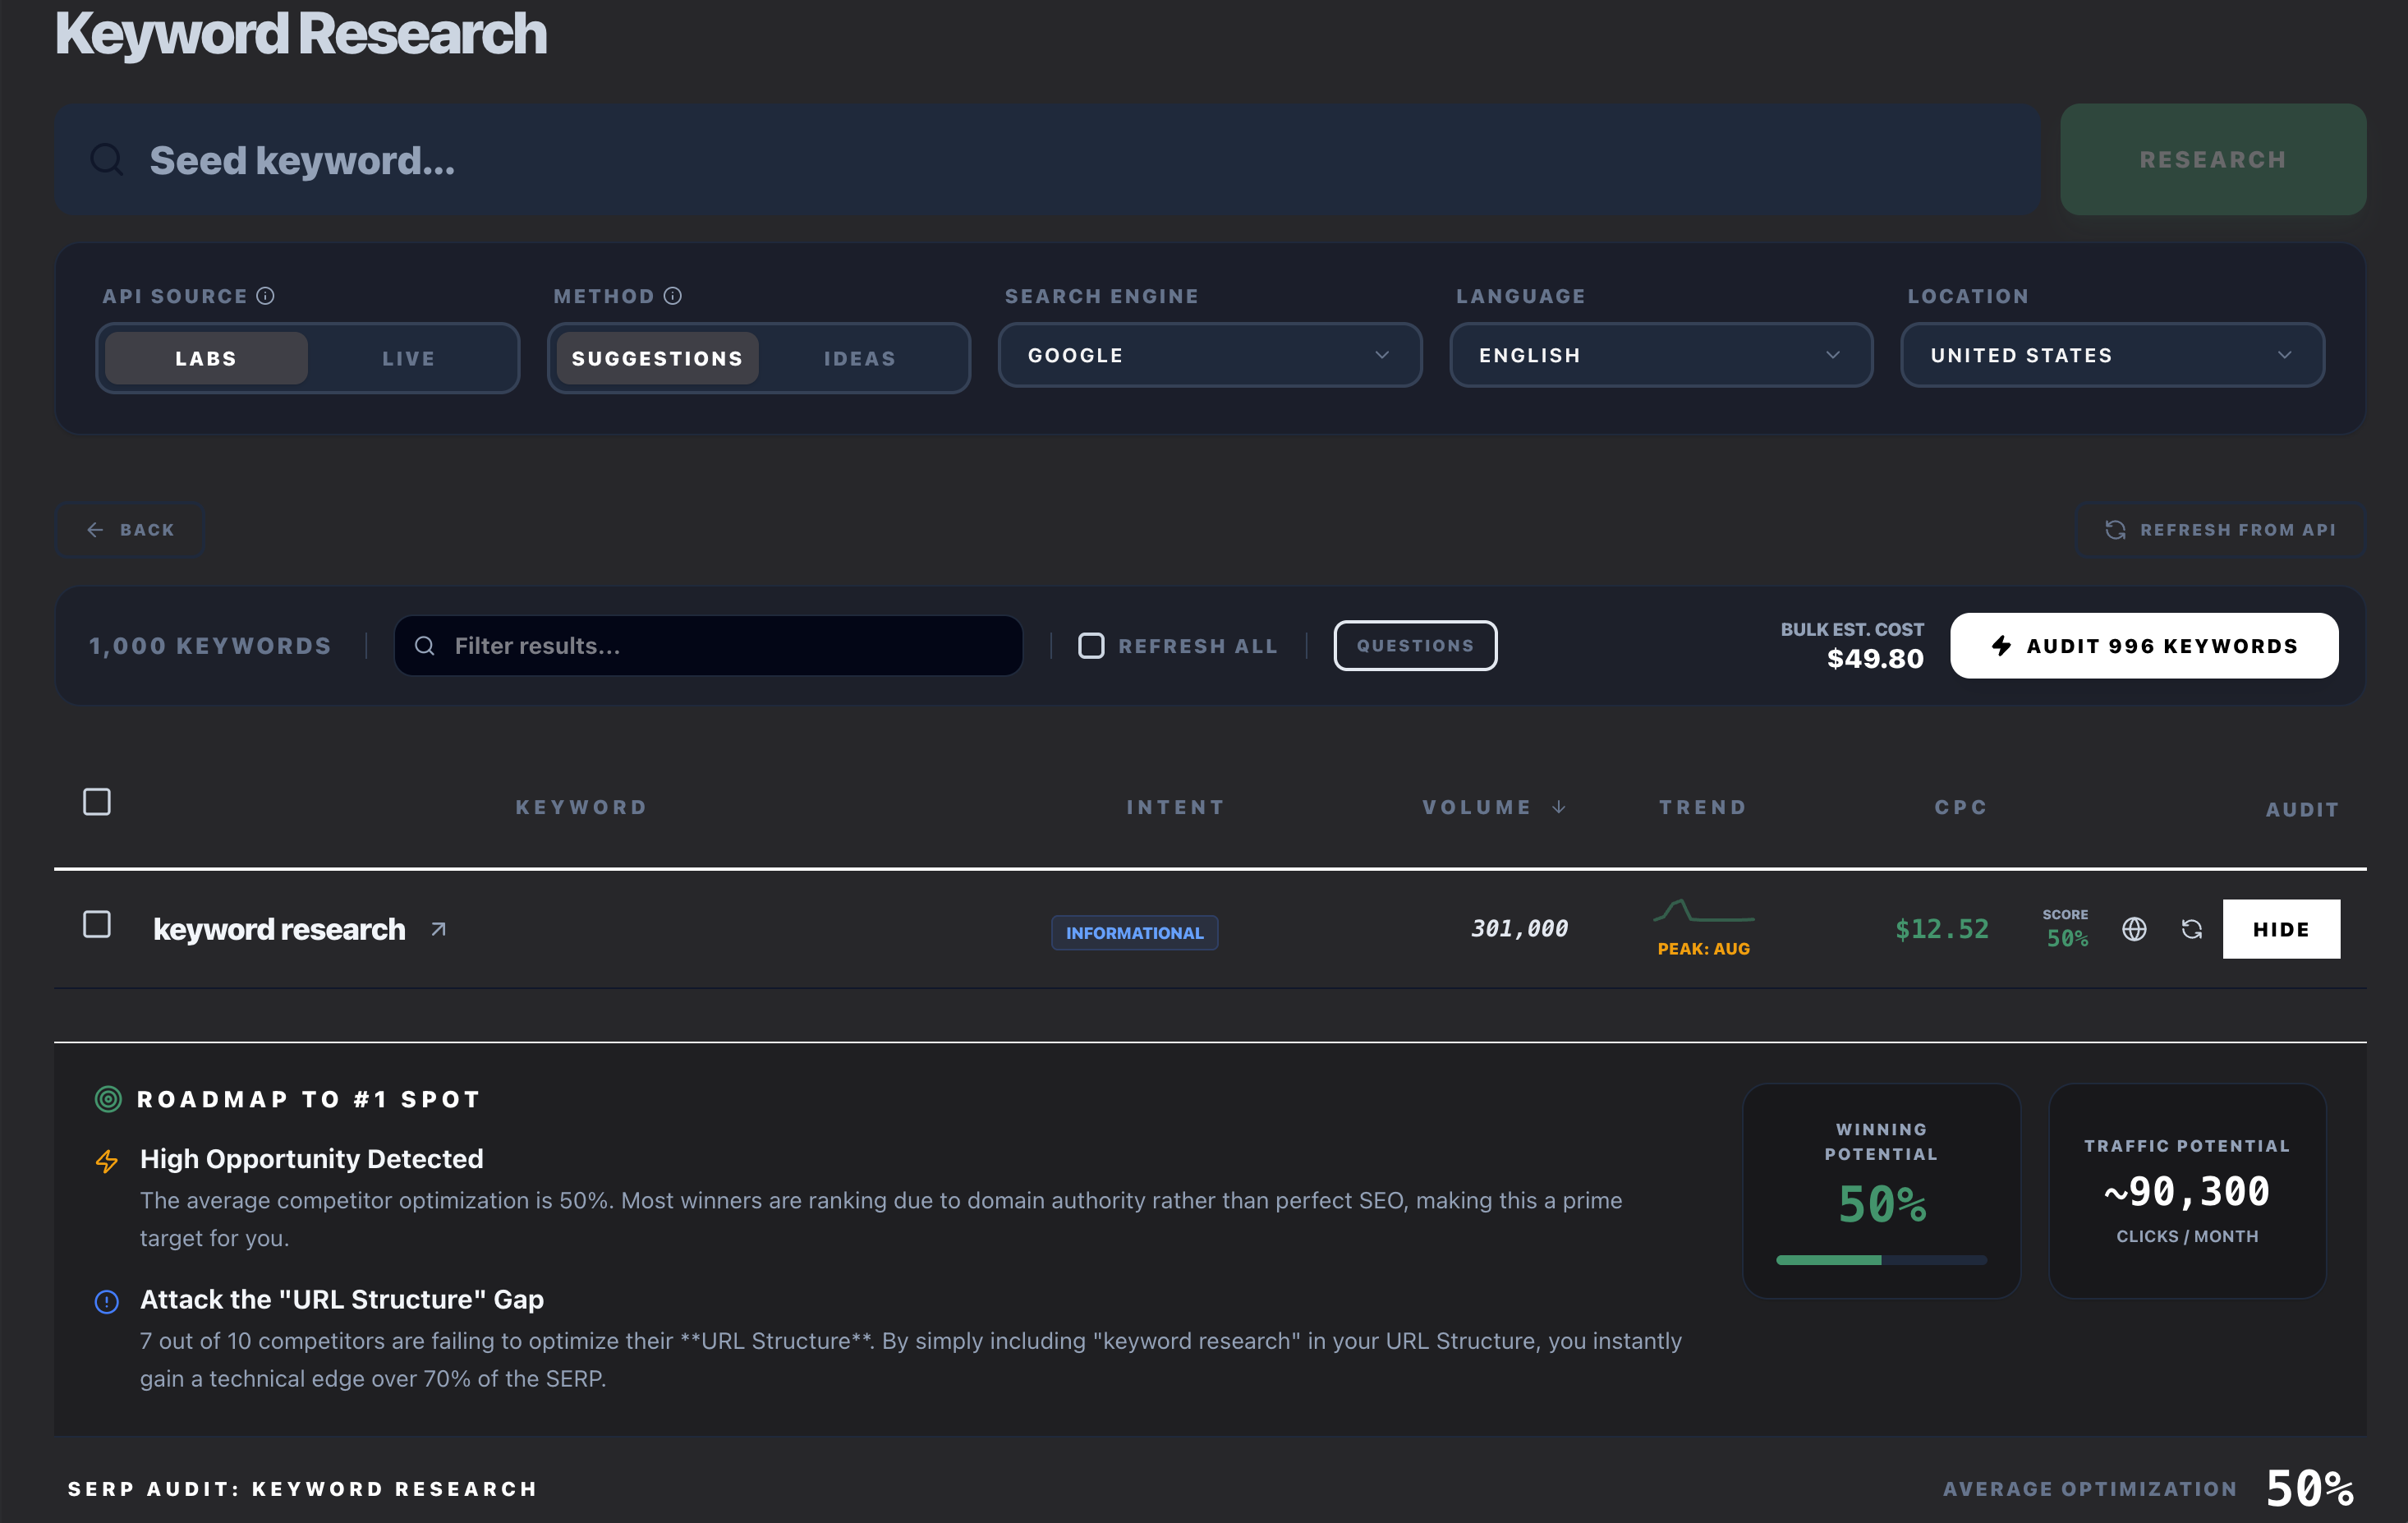Click the Informational intent badge
2408x1523 pixels.
click(1134, 933)
